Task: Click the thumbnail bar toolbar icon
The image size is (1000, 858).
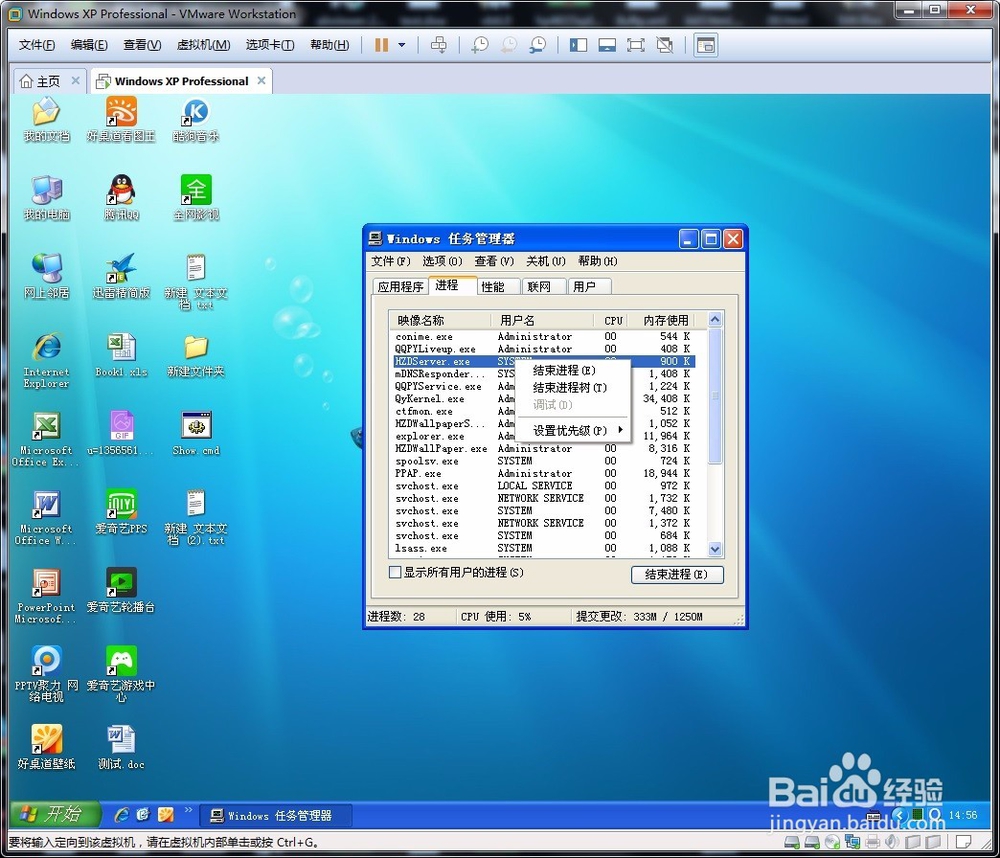Action: [x=607, y=45]
